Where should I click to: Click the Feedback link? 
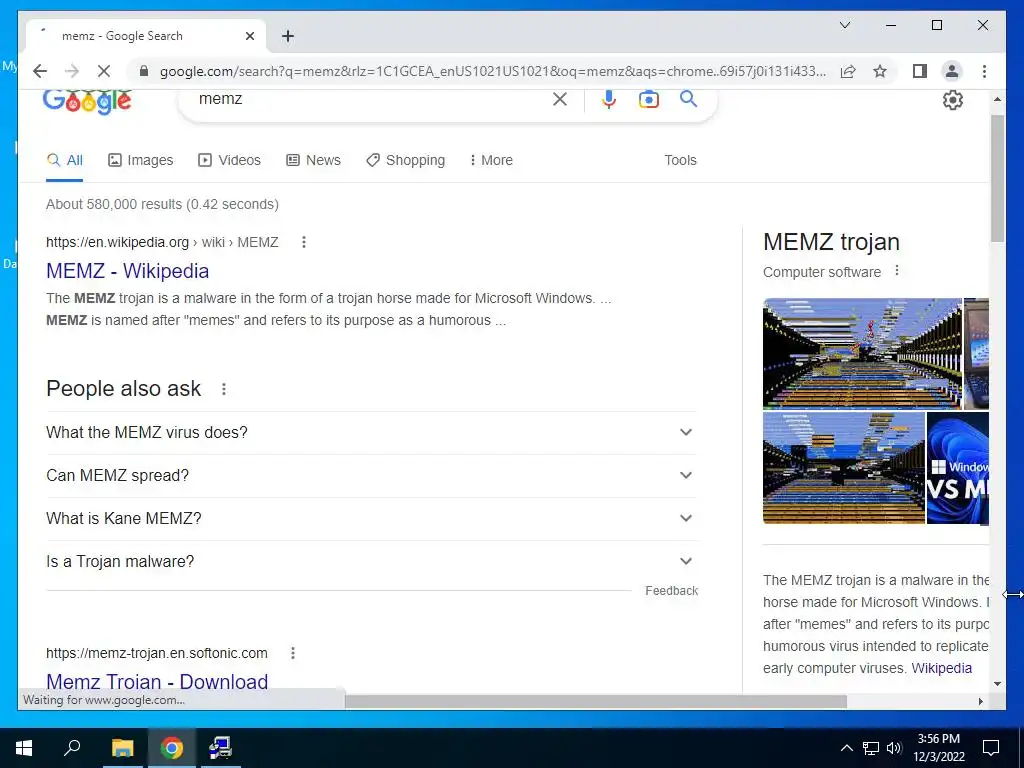(671, 591)
